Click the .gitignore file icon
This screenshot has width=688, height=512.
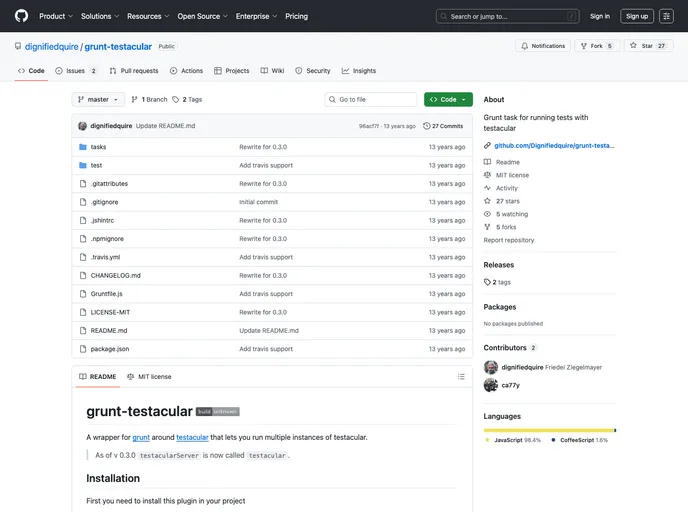click(x=83, y=202)
